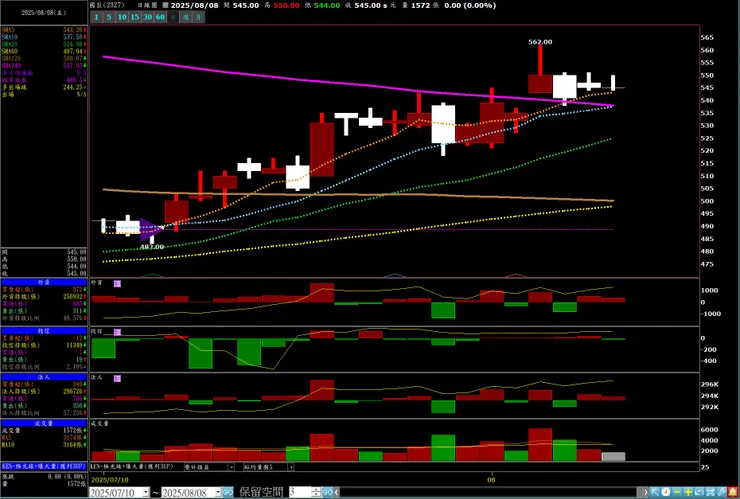Click the SMA120 legend row
The width and height of the screenshot is (740, 499).
43,58
